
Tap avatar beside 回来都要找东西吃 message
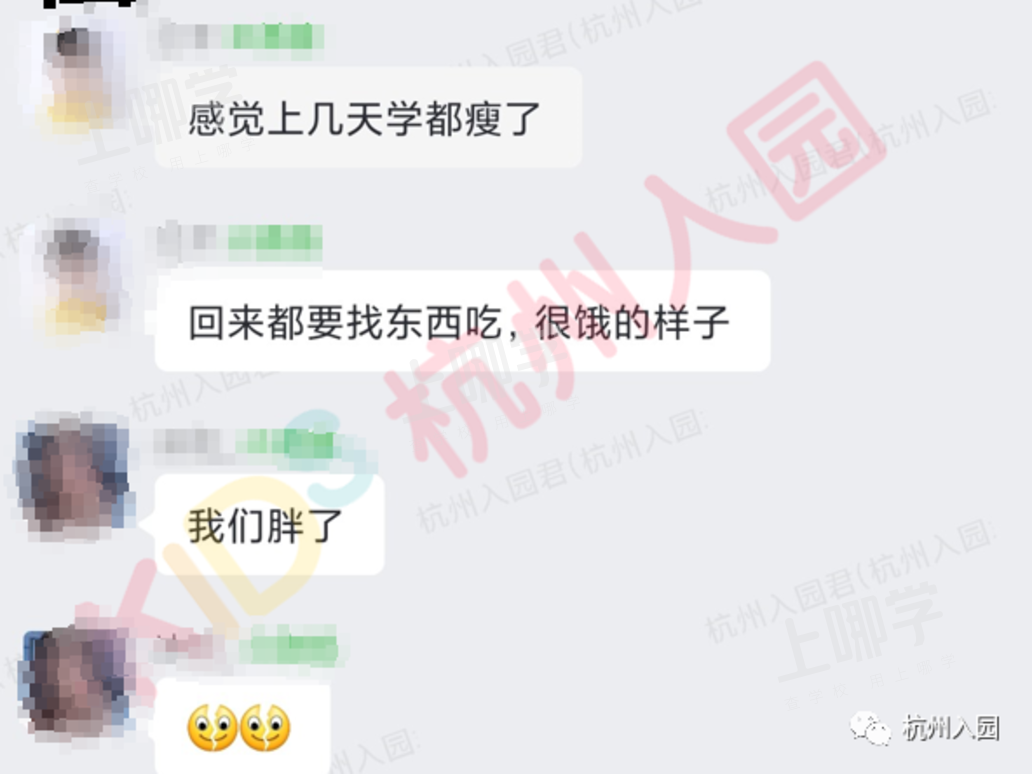[75, 276]
